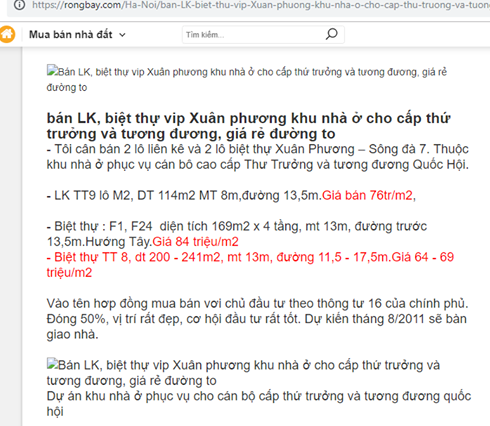Click the heading 'bán LK, biệt thự vip Xuân phương'

[x=249, y=126]
